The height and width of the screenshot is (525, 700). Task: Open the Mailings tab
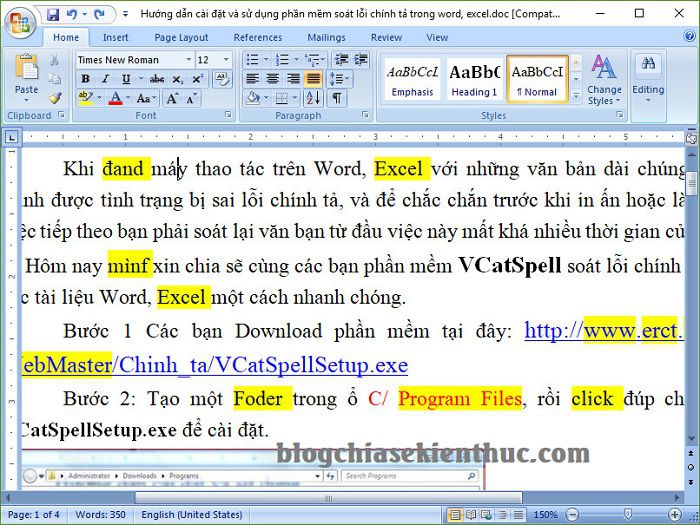pos(326,38)
